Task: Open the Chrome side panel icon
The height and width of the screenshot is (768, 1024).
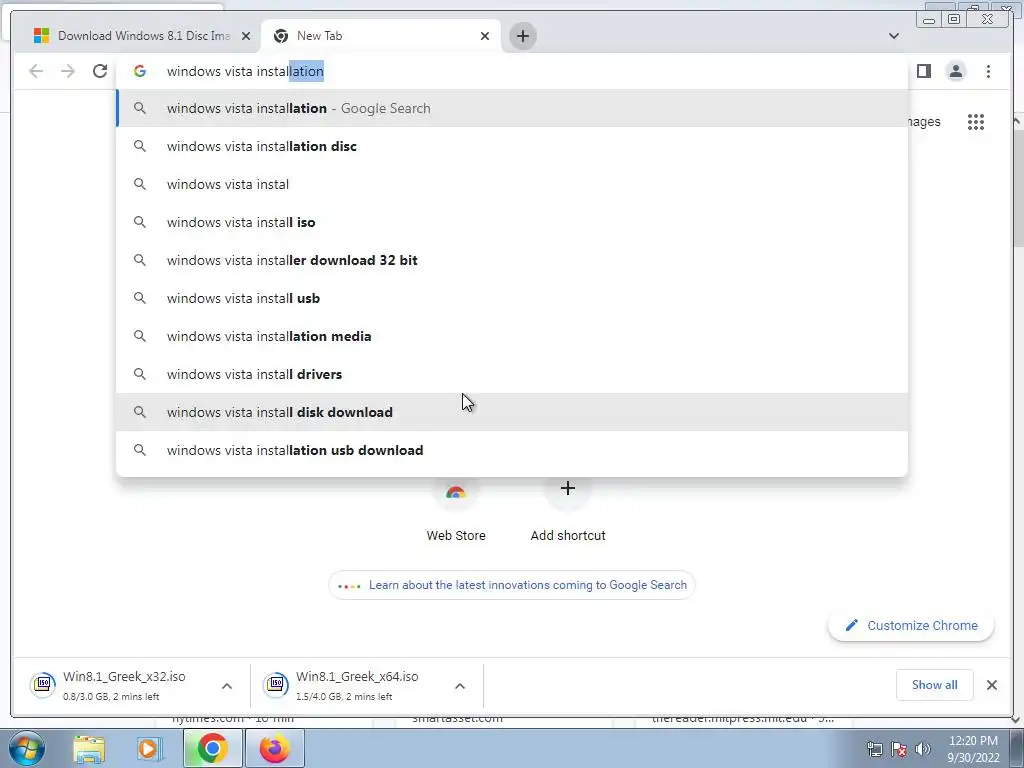Action: [x=923, y=71]
